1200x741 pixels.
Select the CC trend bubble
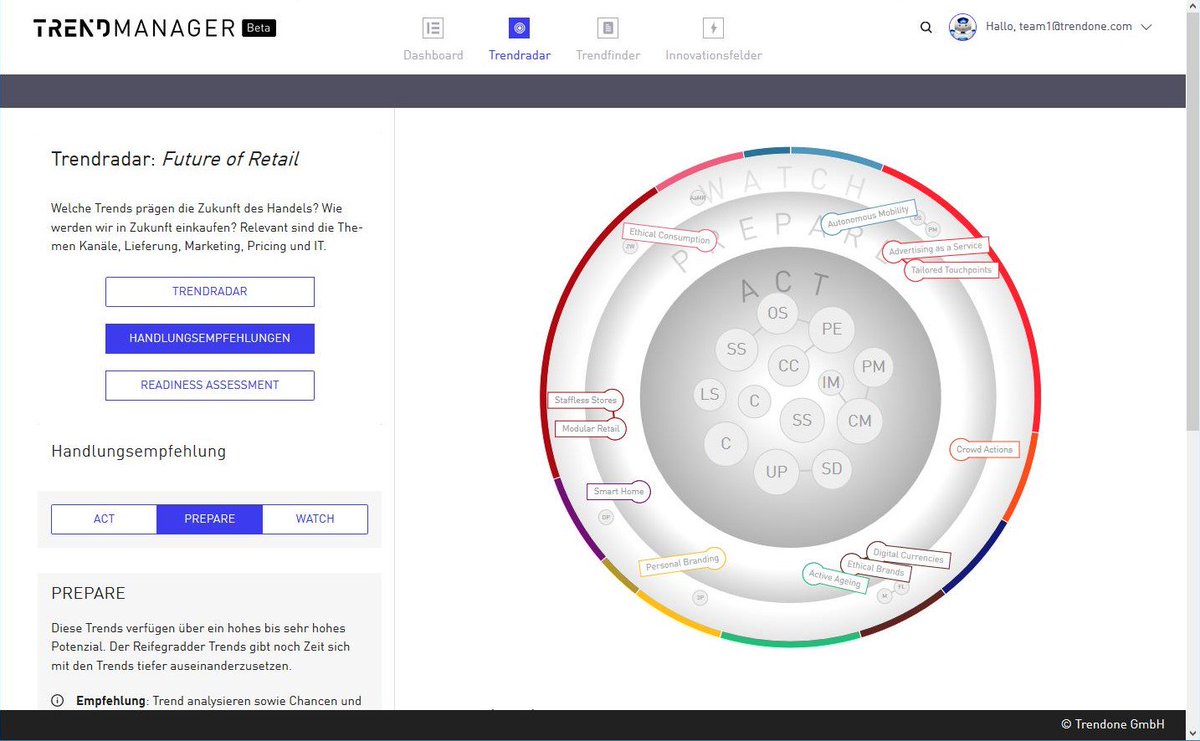pos(788,365)
